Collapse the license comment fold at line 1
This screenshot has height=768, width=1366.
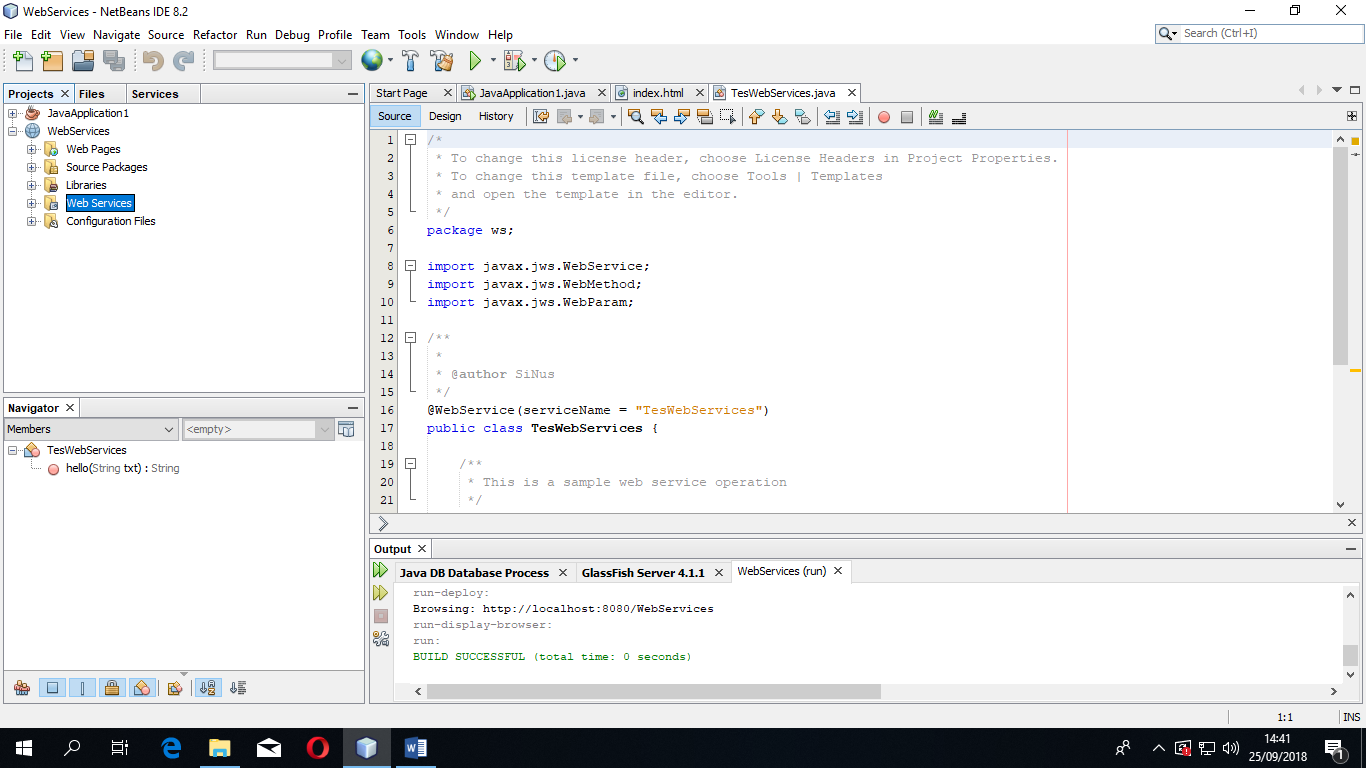[x=411, y=140]
